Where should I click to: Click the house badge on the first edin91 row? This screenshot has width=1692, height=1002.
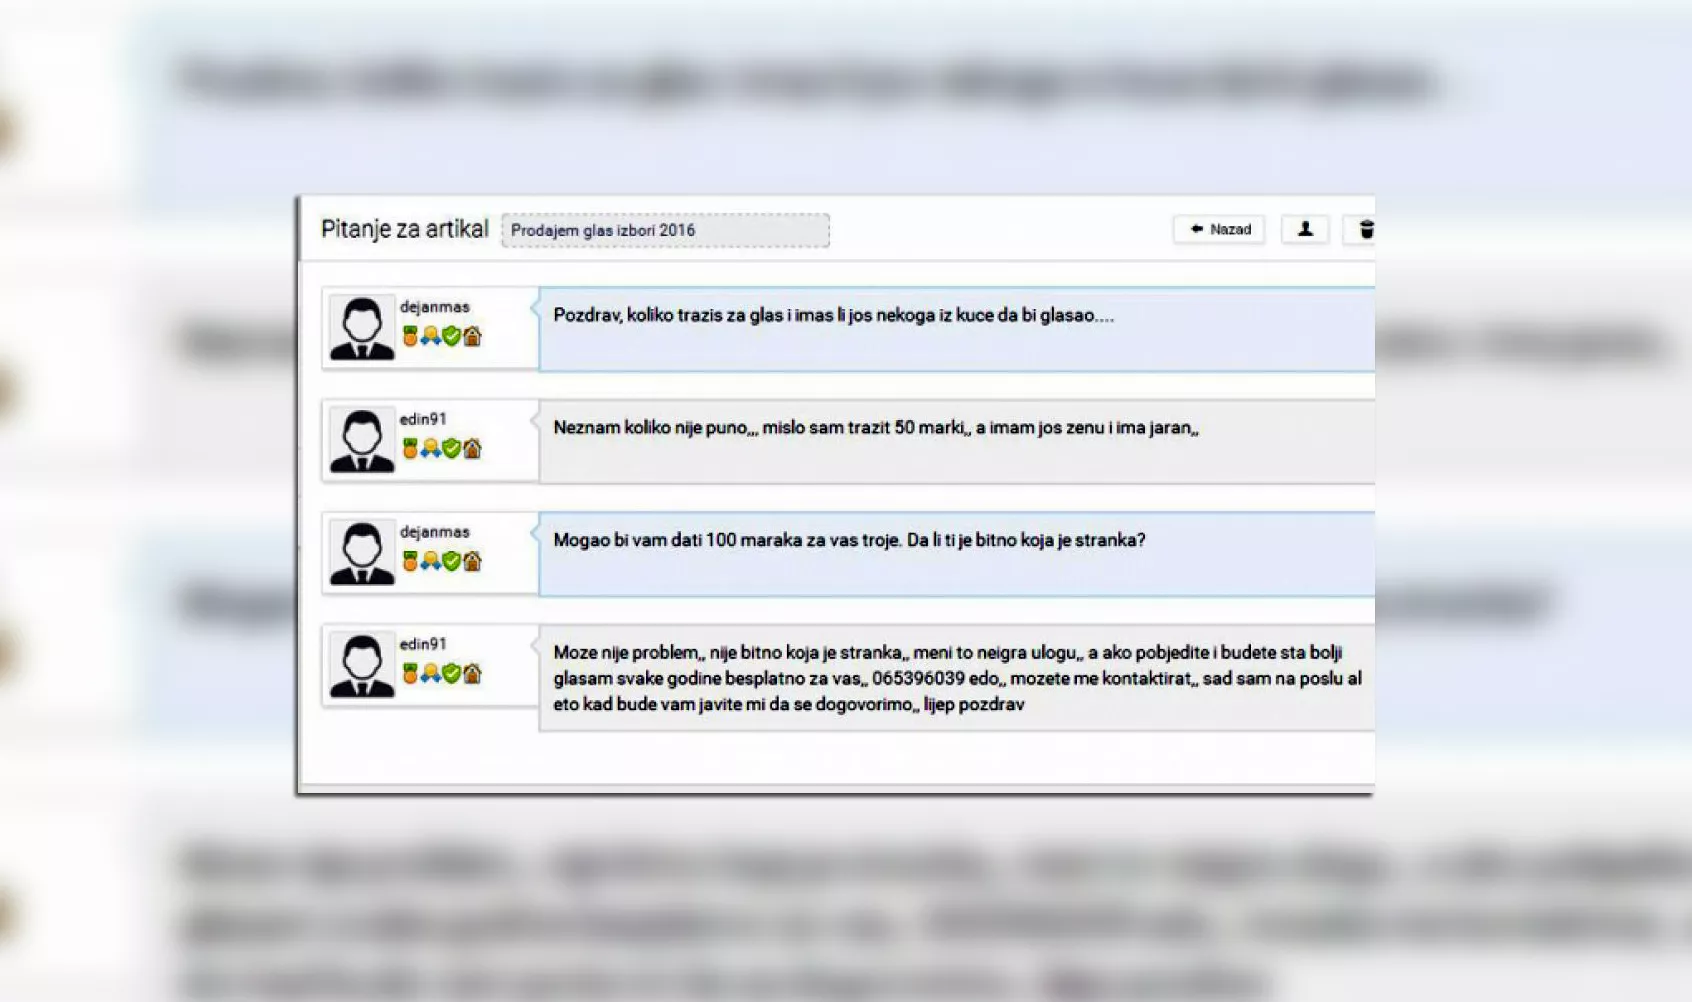coord(473,448)
